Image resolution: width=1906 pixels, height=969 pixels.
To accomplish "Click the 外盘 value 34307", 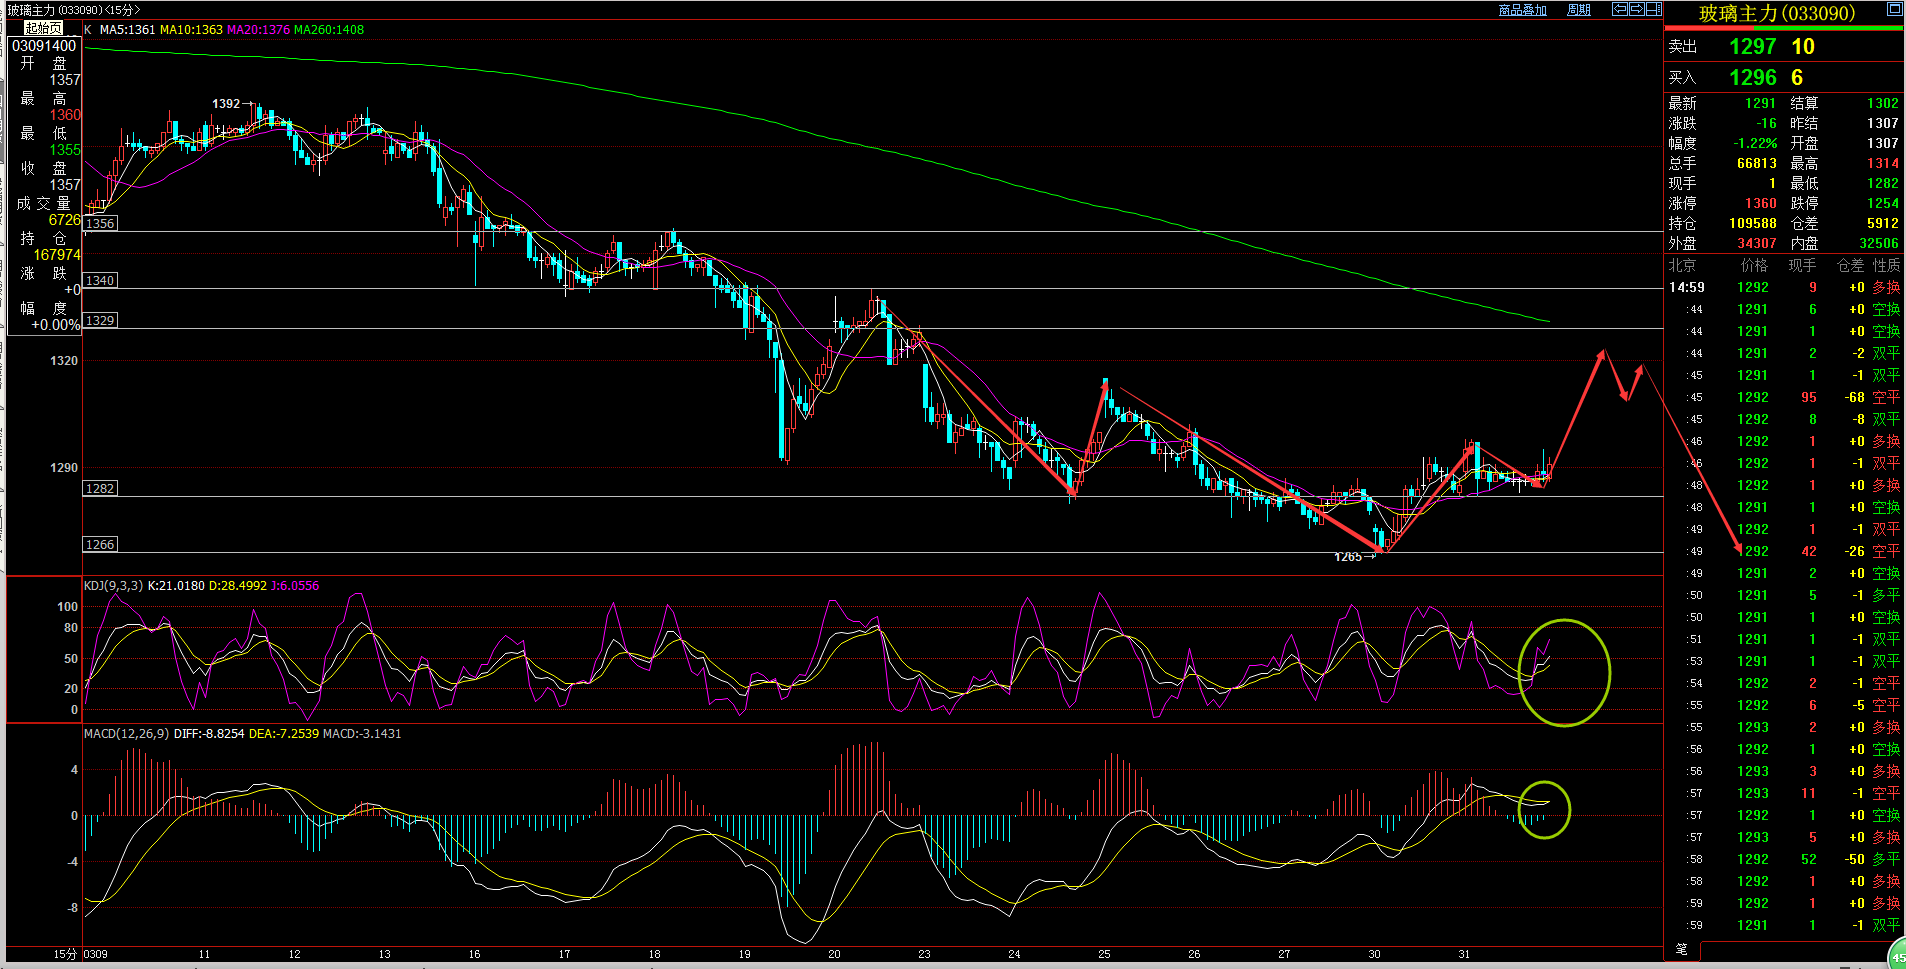I will (1757, 243).
